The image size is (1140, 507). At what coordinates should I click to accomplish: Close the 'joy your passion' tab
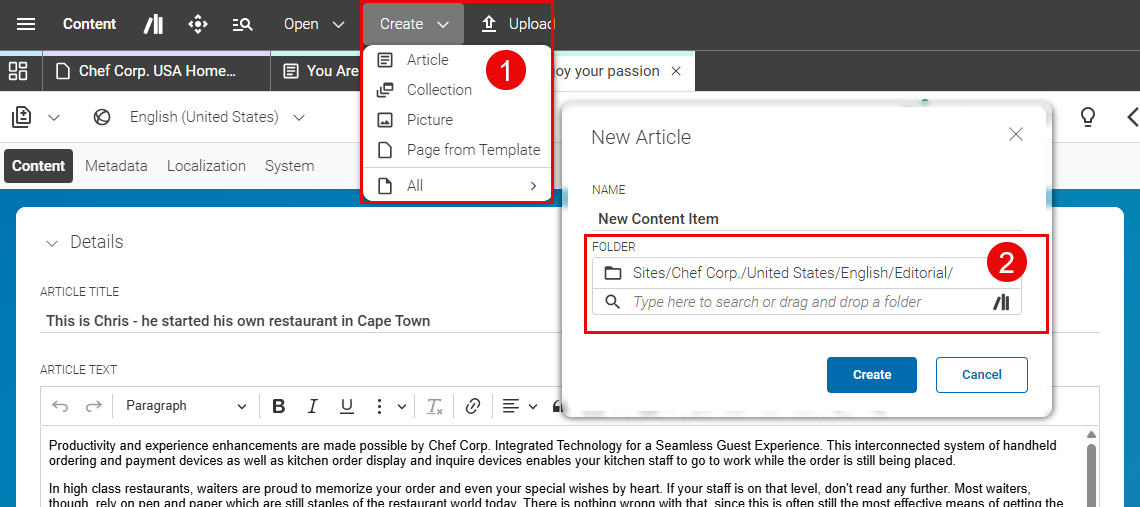point(676,71)
